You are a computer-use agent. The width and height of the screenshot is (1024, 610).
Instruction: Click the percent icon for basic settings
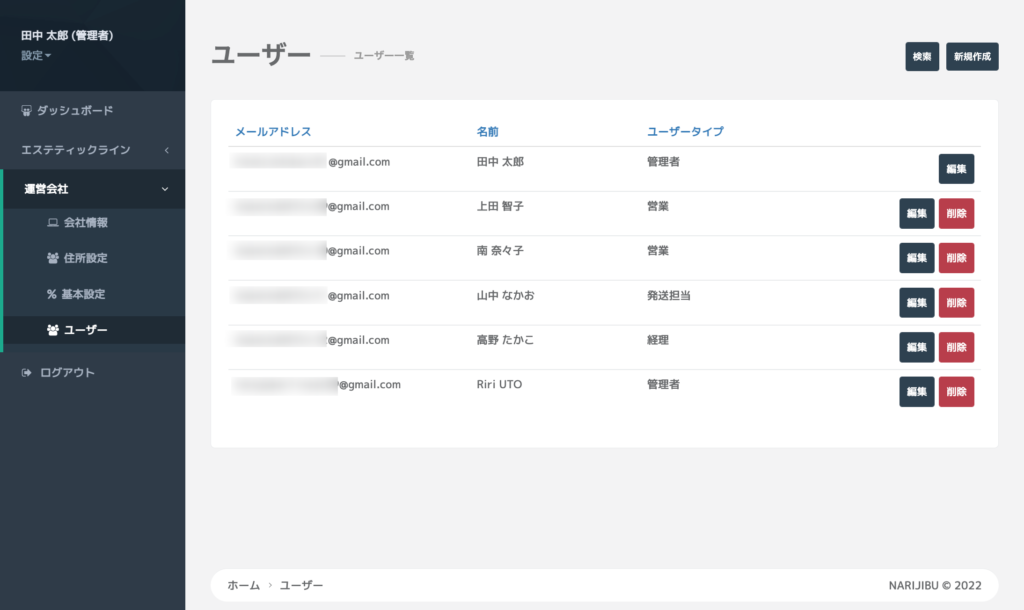click(53, 295)
